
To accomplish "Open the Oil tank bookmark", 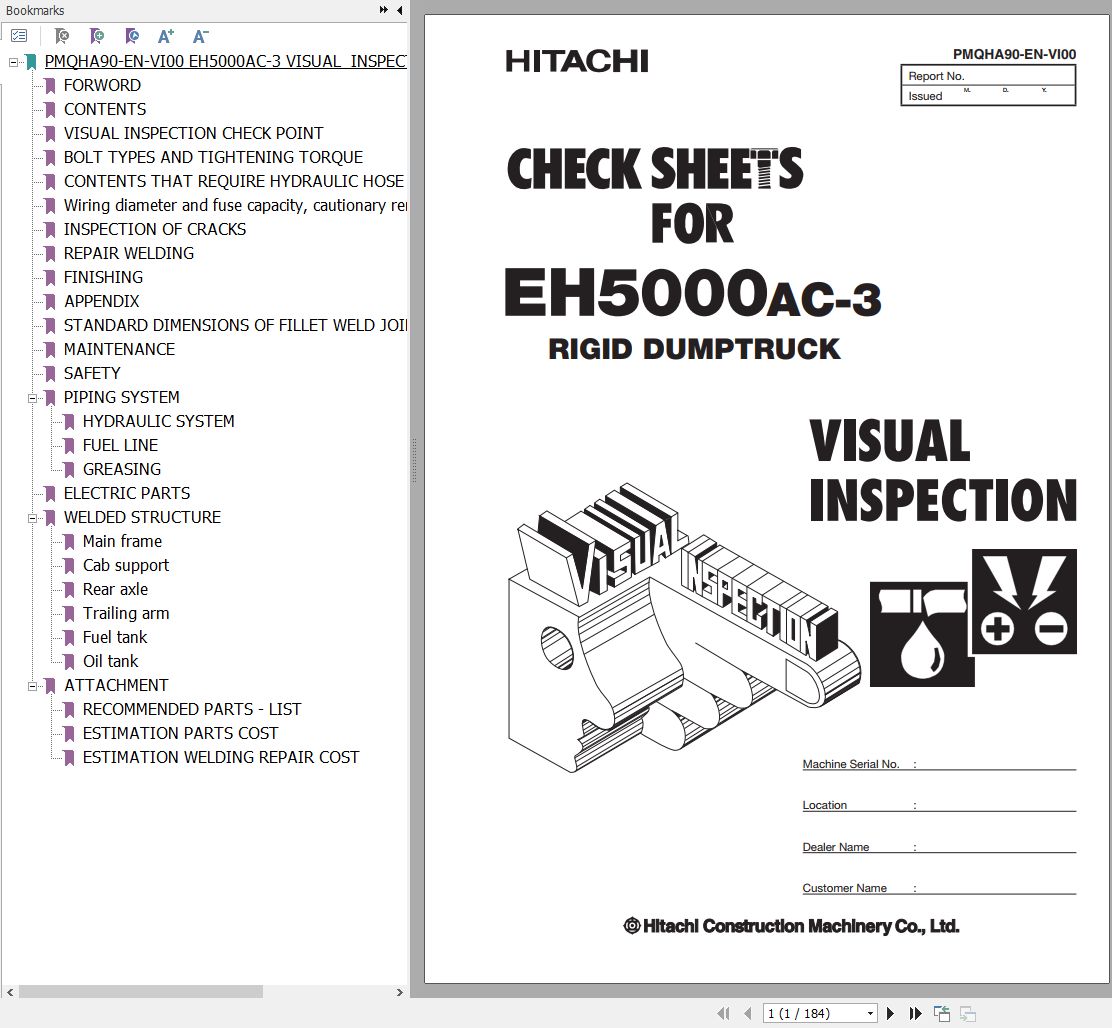I will 111,661.
